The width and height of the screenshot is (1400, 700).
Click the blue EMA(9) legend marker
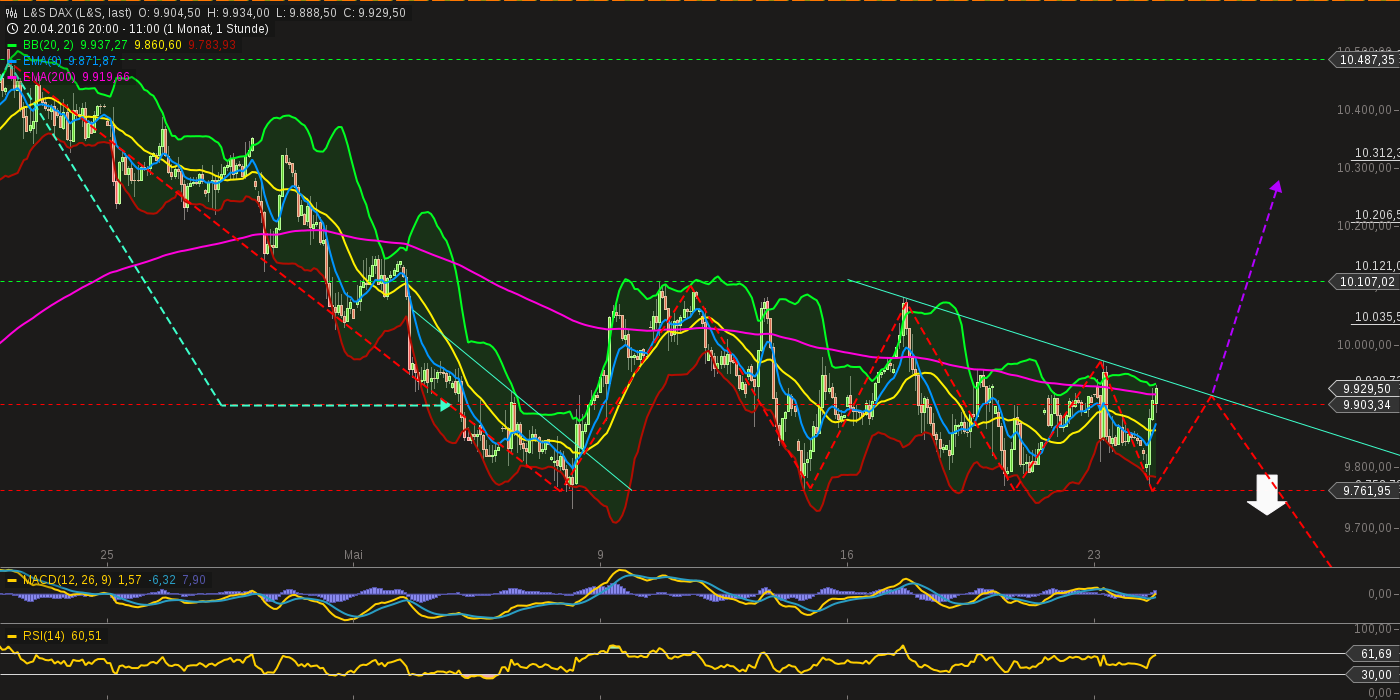point(11,61)
